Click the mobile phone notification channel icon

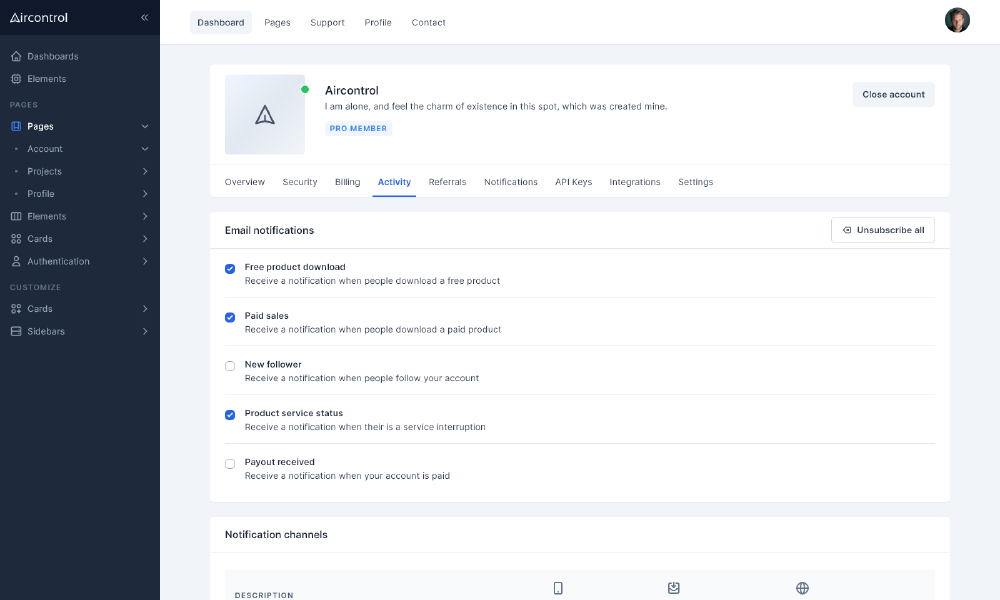tap(558, 588)
